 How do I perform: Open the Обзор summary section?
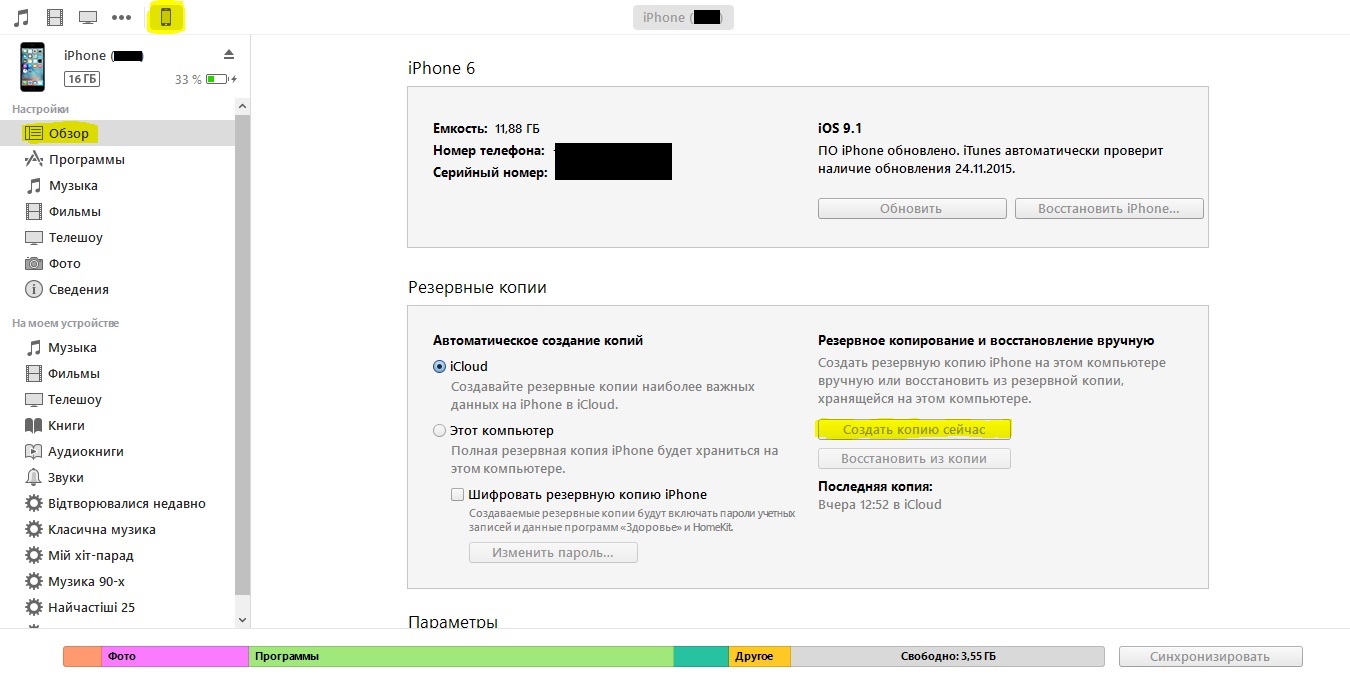coord(118,133)
